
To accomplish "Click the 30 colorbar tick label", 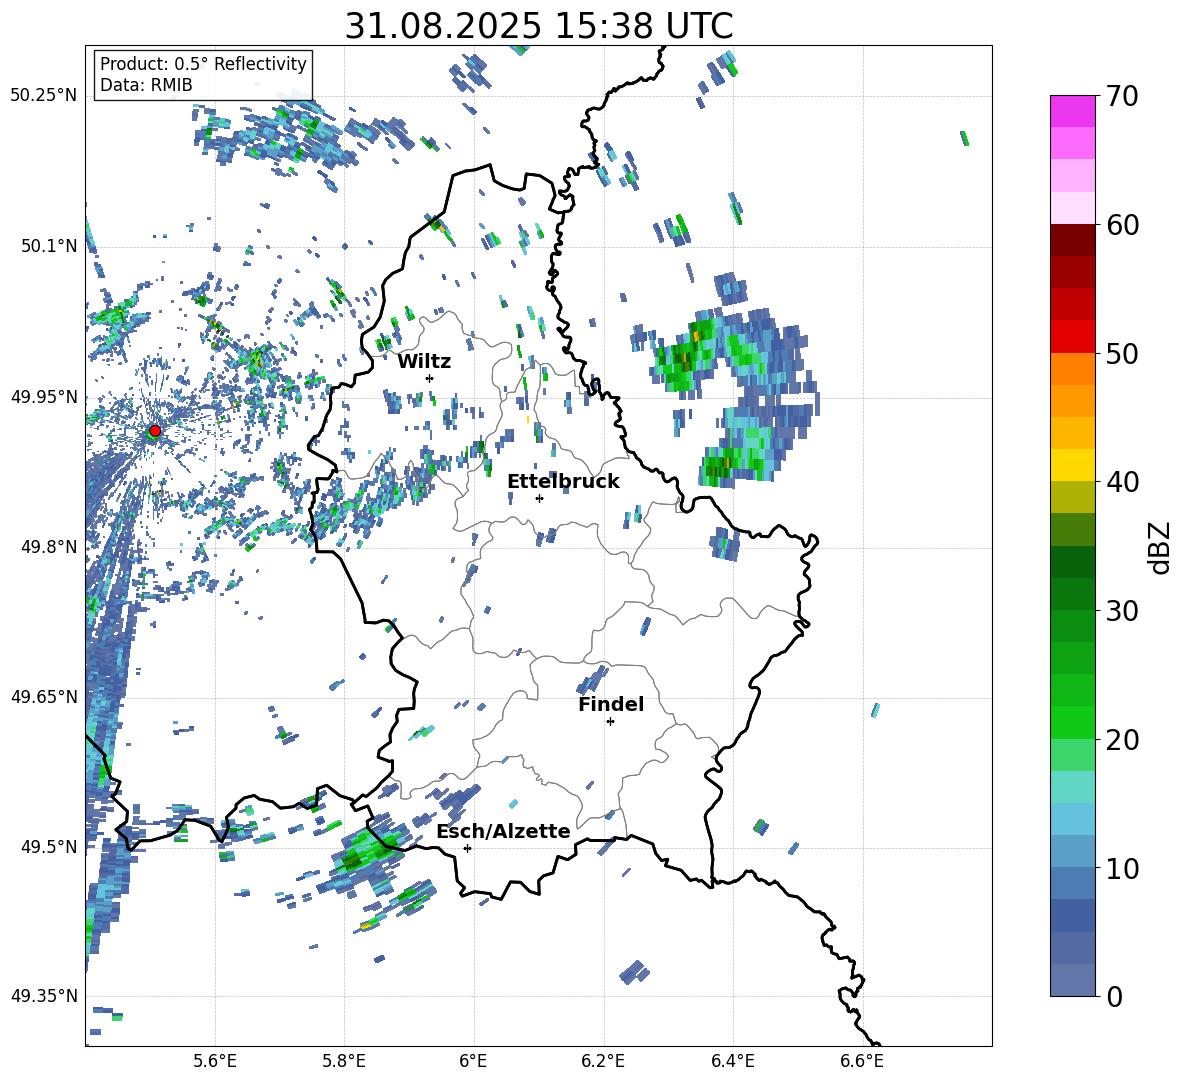I will 1122,611.
